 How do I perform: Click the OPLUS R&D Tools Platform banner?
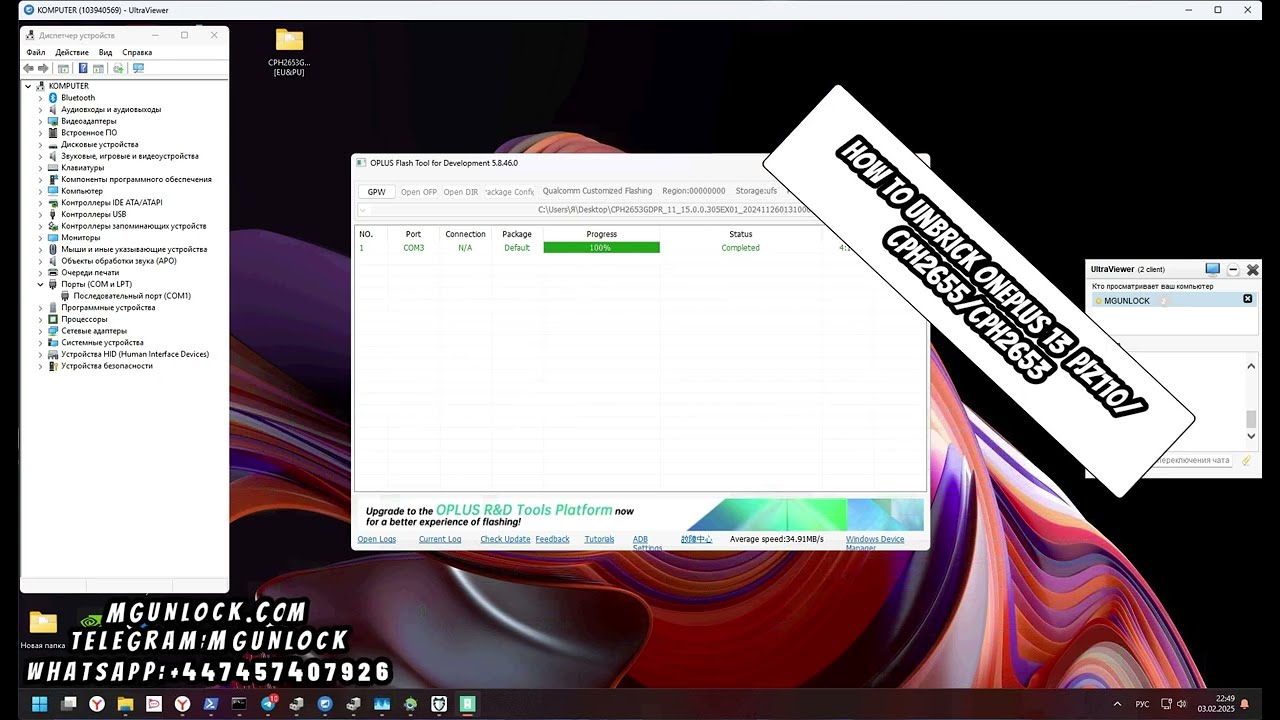641,514
